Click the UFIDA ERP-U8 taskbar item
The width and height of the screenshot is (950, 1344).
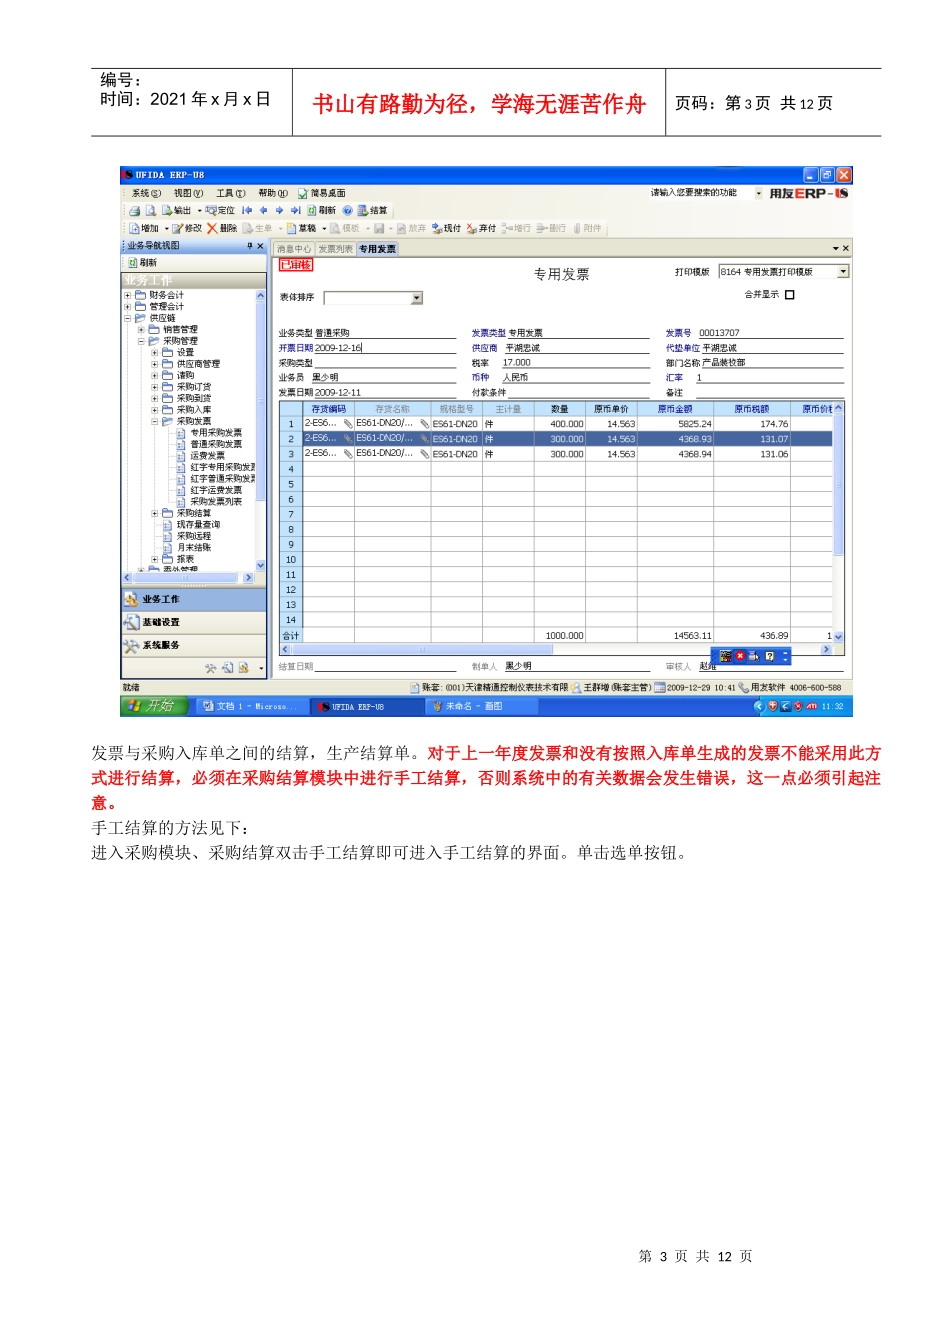pyautogui.click(x=365, y=706)
